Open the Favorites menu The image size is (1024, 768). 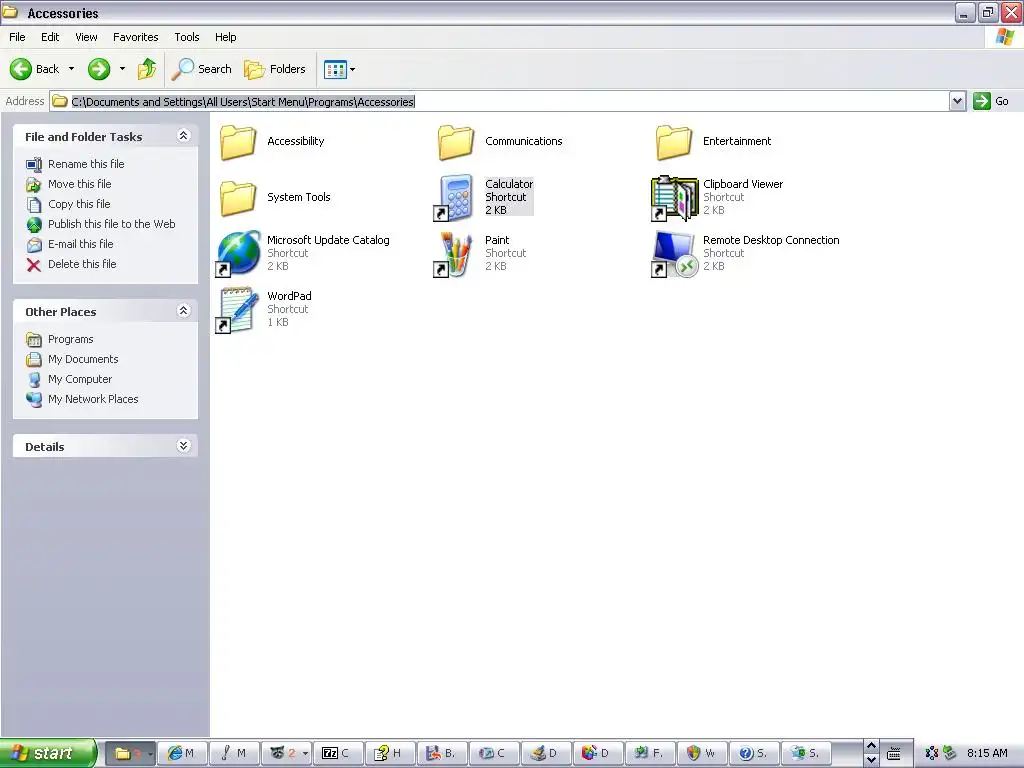136,37
